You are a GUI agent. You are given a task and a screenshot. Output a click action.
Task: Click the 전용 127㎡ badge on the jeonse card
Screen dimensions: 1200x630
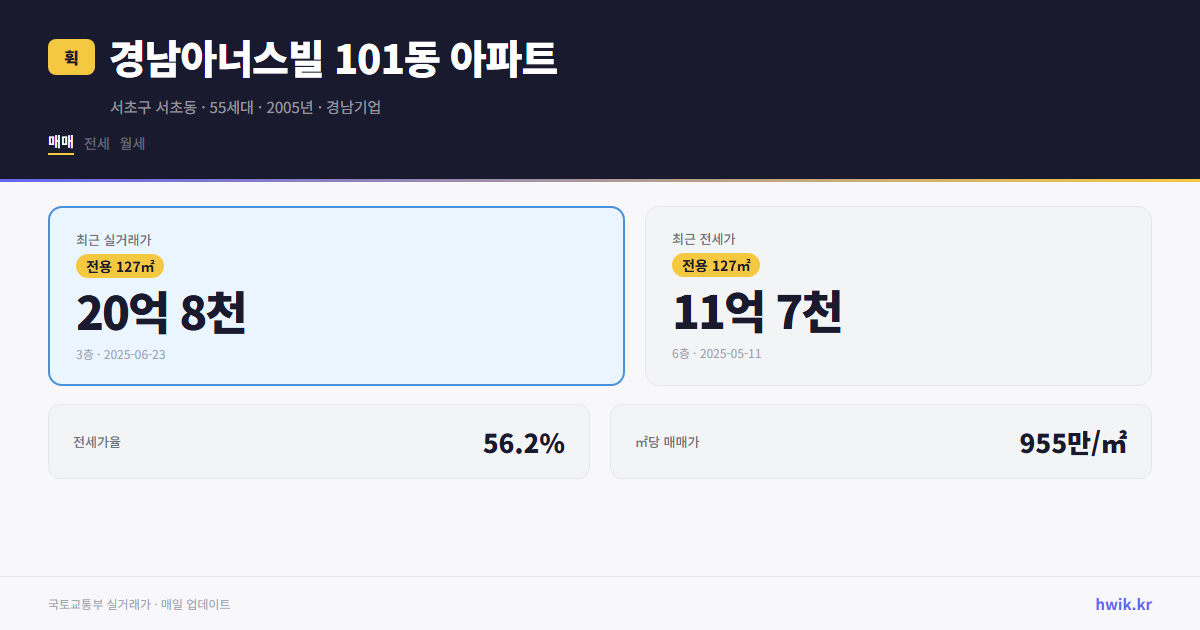tap(716, 265)
